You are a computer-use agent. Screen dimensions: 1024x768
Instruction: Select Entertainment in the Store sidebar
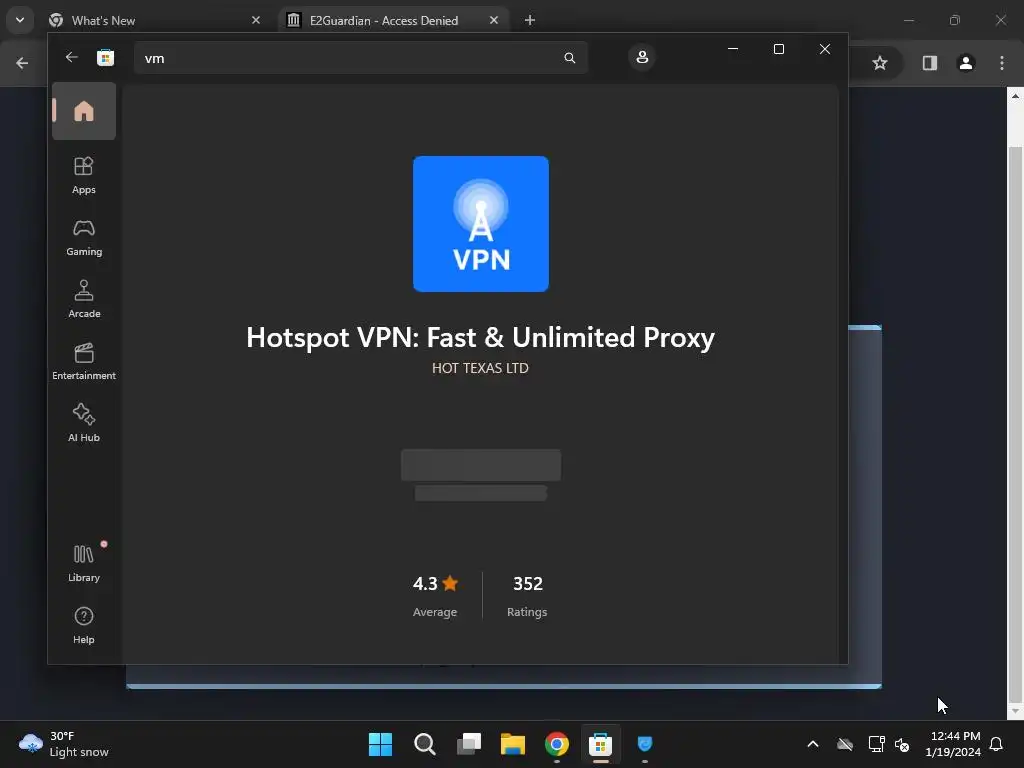tap(84, 362)
